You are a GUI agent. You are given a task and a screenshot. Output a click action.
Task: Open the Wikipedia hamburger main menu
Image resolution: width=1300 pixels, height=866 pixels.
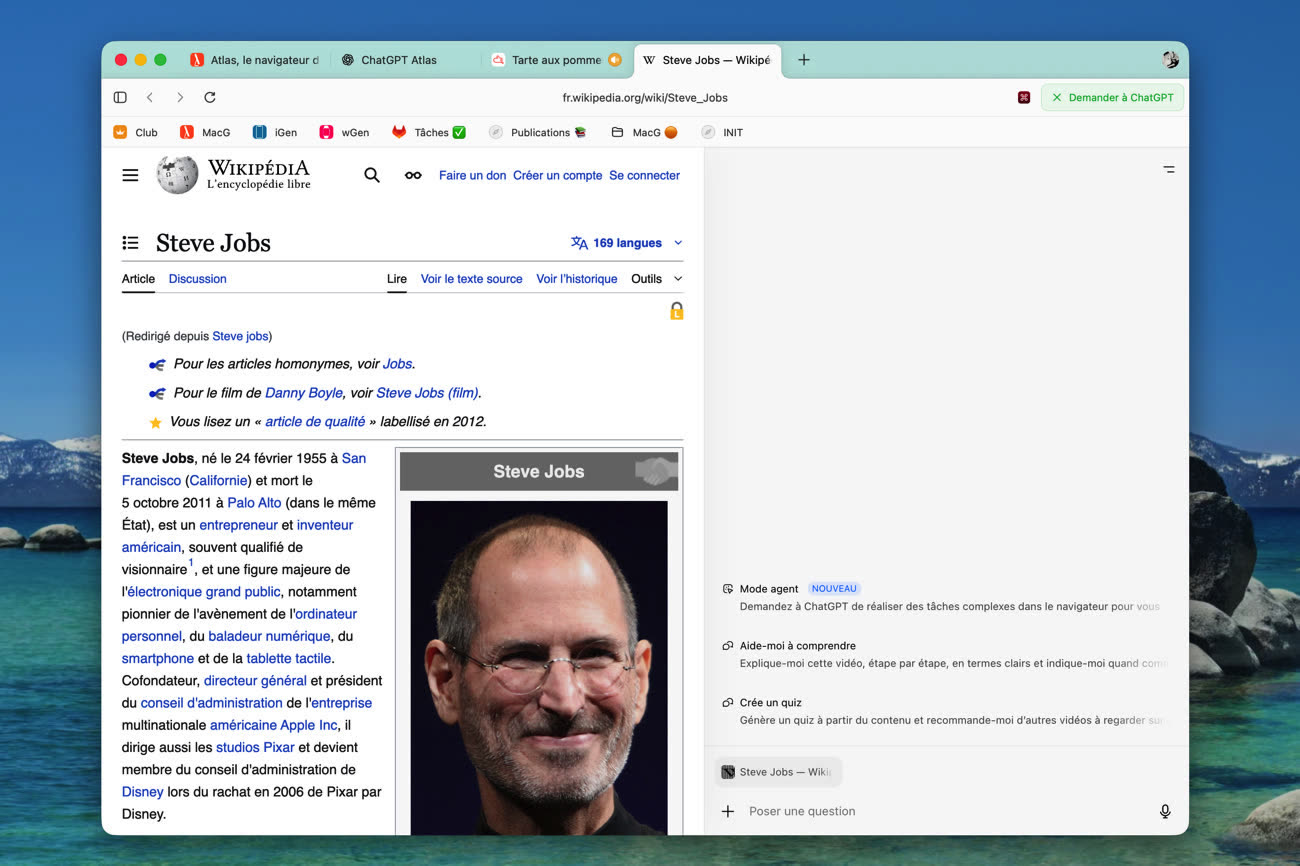(130, 175)
